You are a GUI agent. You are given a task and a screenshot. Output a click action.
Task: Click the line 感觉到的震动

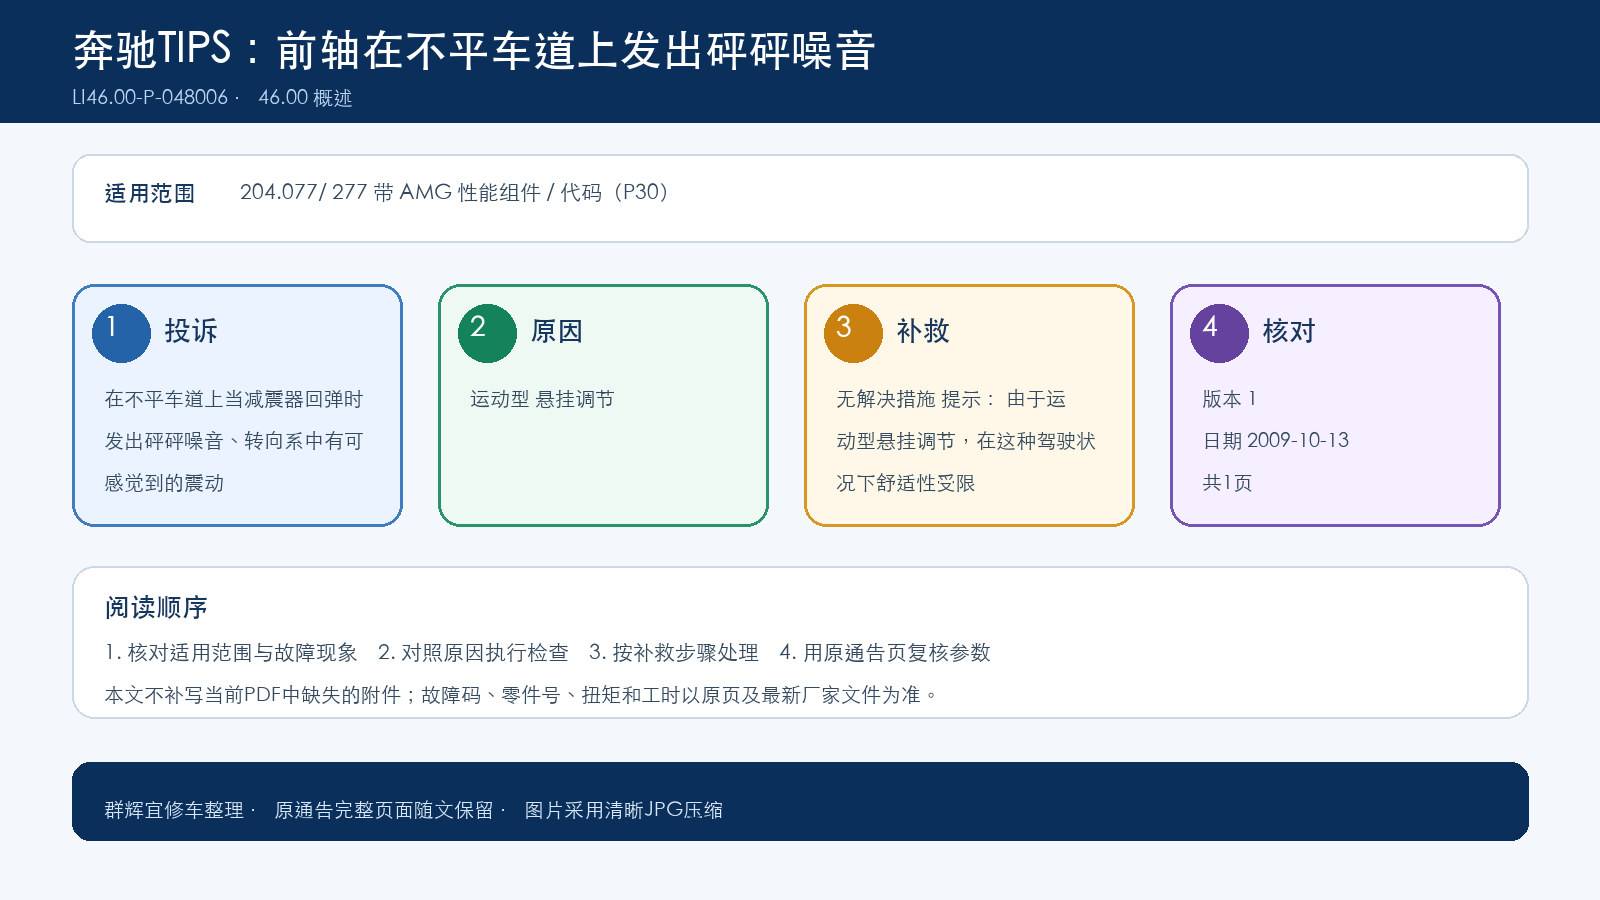pos(164,483)
